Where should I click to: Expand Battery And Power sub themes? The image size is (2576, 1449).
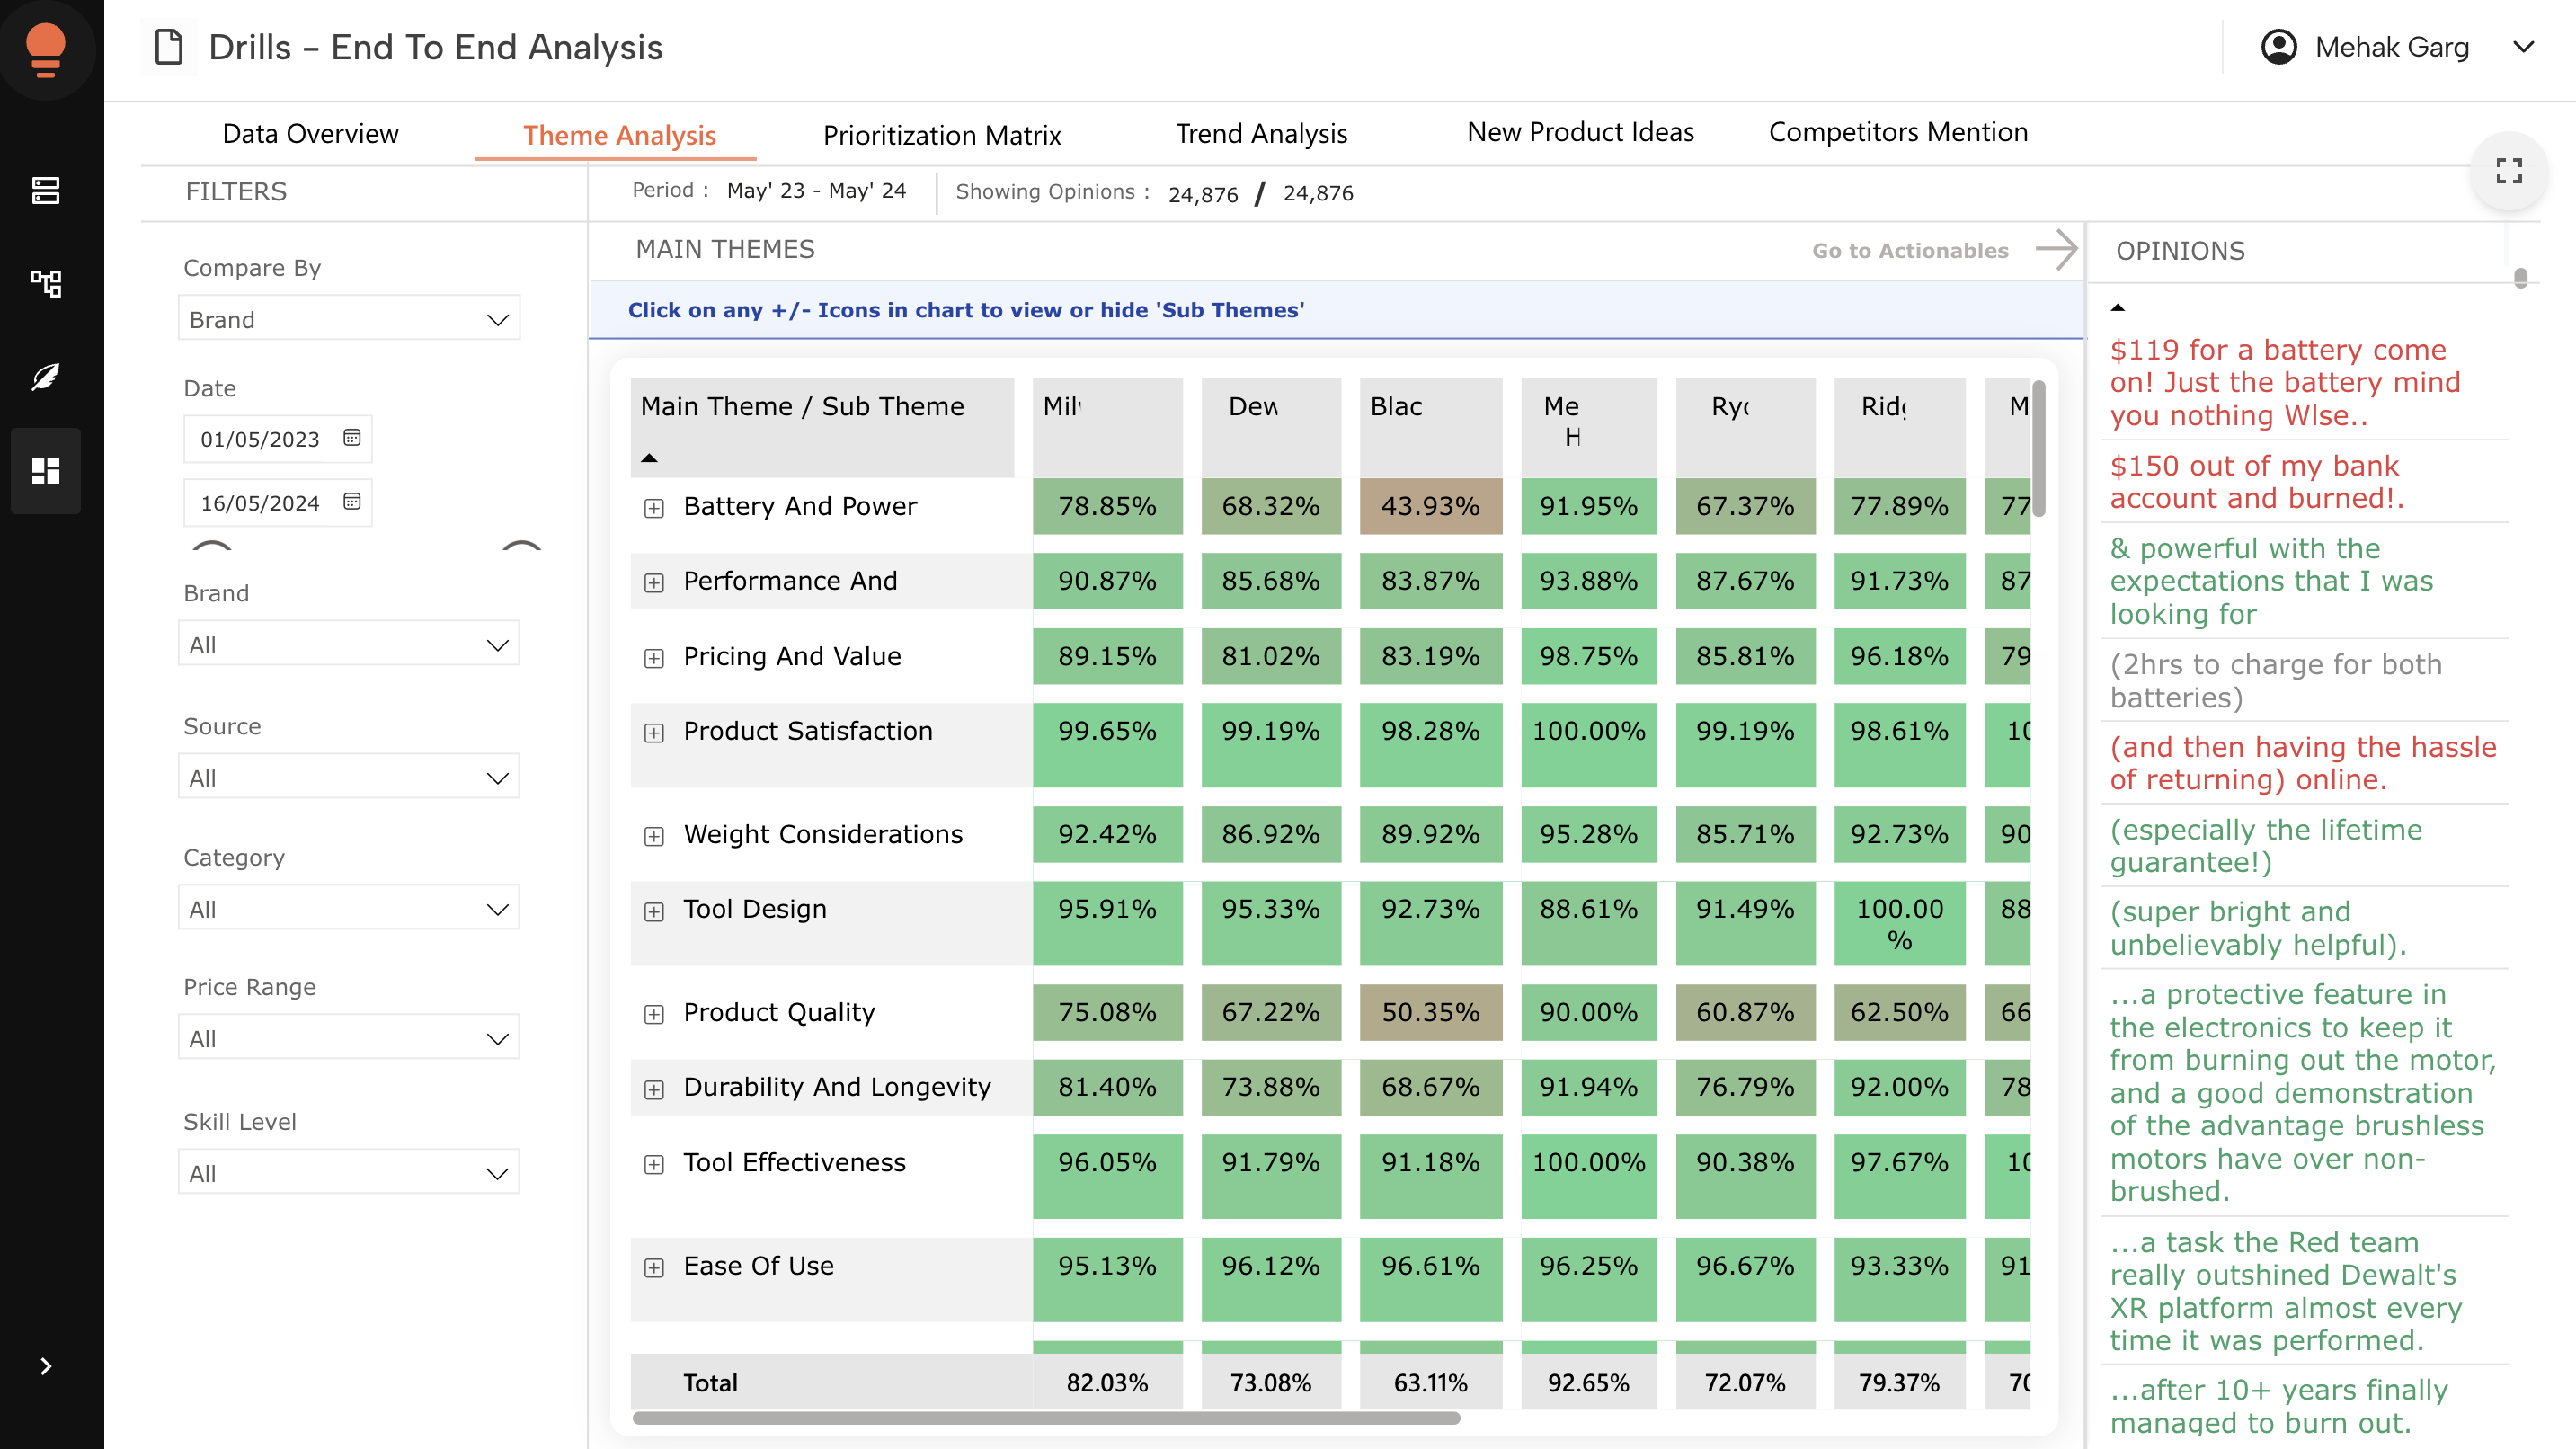(654, 508)
